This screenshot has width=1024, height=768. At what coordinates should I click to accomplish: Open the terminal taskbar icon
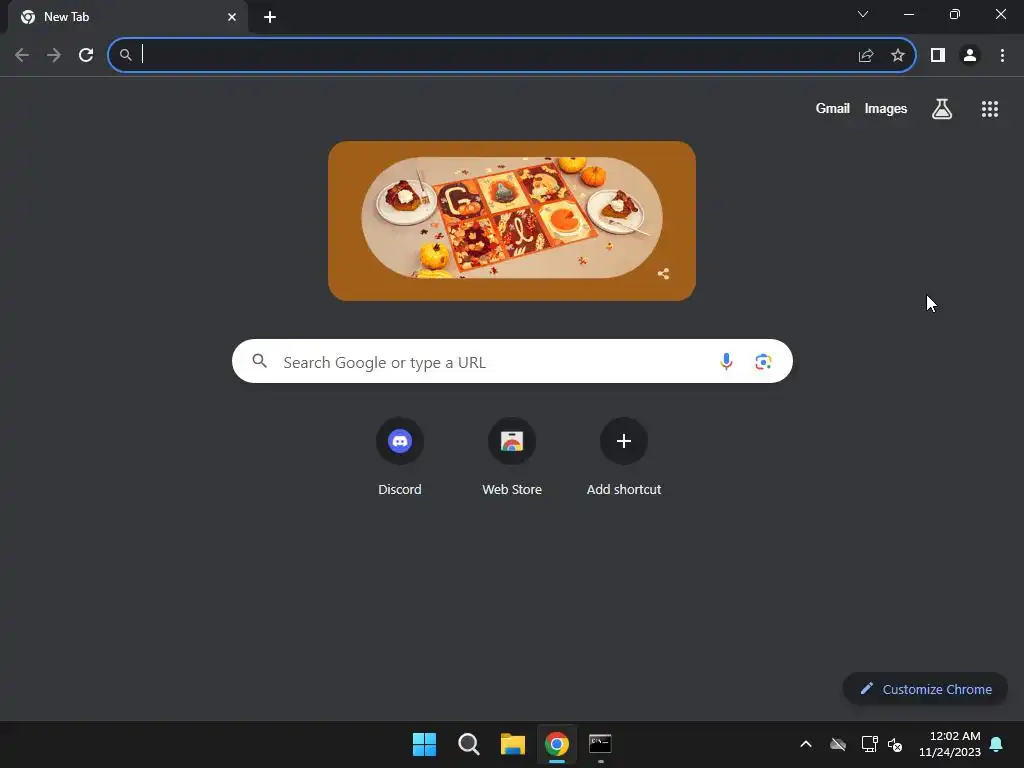click(x=600, y=744)
